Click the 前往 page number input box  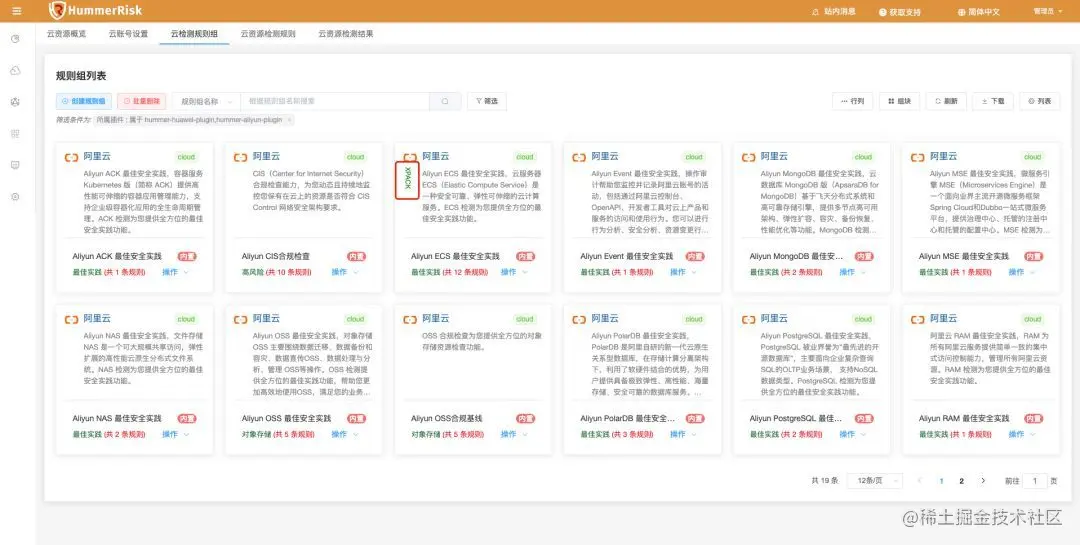(x=1035, y=481)
